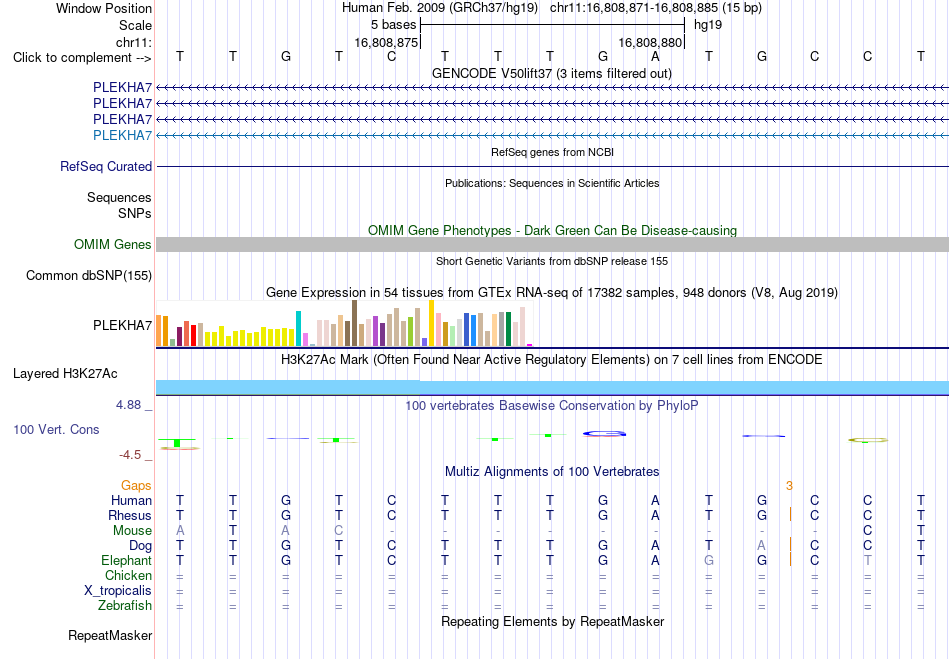950x659 pixels.
Task: Click the 16,808,875 coordinate tick label
Action: (x=386, y=42)
